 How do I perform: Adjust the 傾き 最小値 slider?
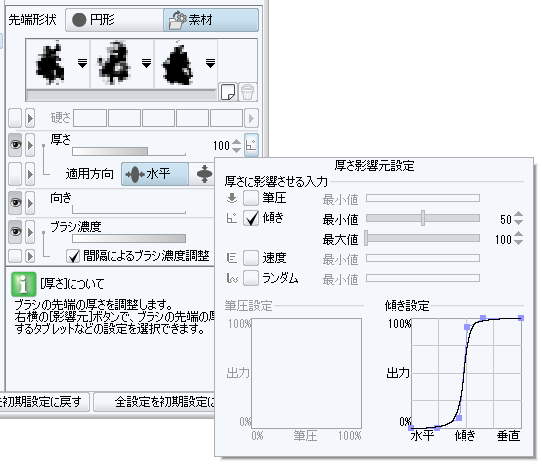423,218
